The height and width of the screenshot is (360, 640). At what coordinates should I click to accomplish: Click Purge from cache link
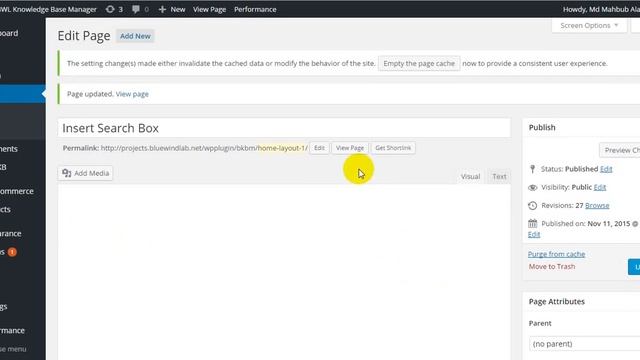tap(556, 254)
